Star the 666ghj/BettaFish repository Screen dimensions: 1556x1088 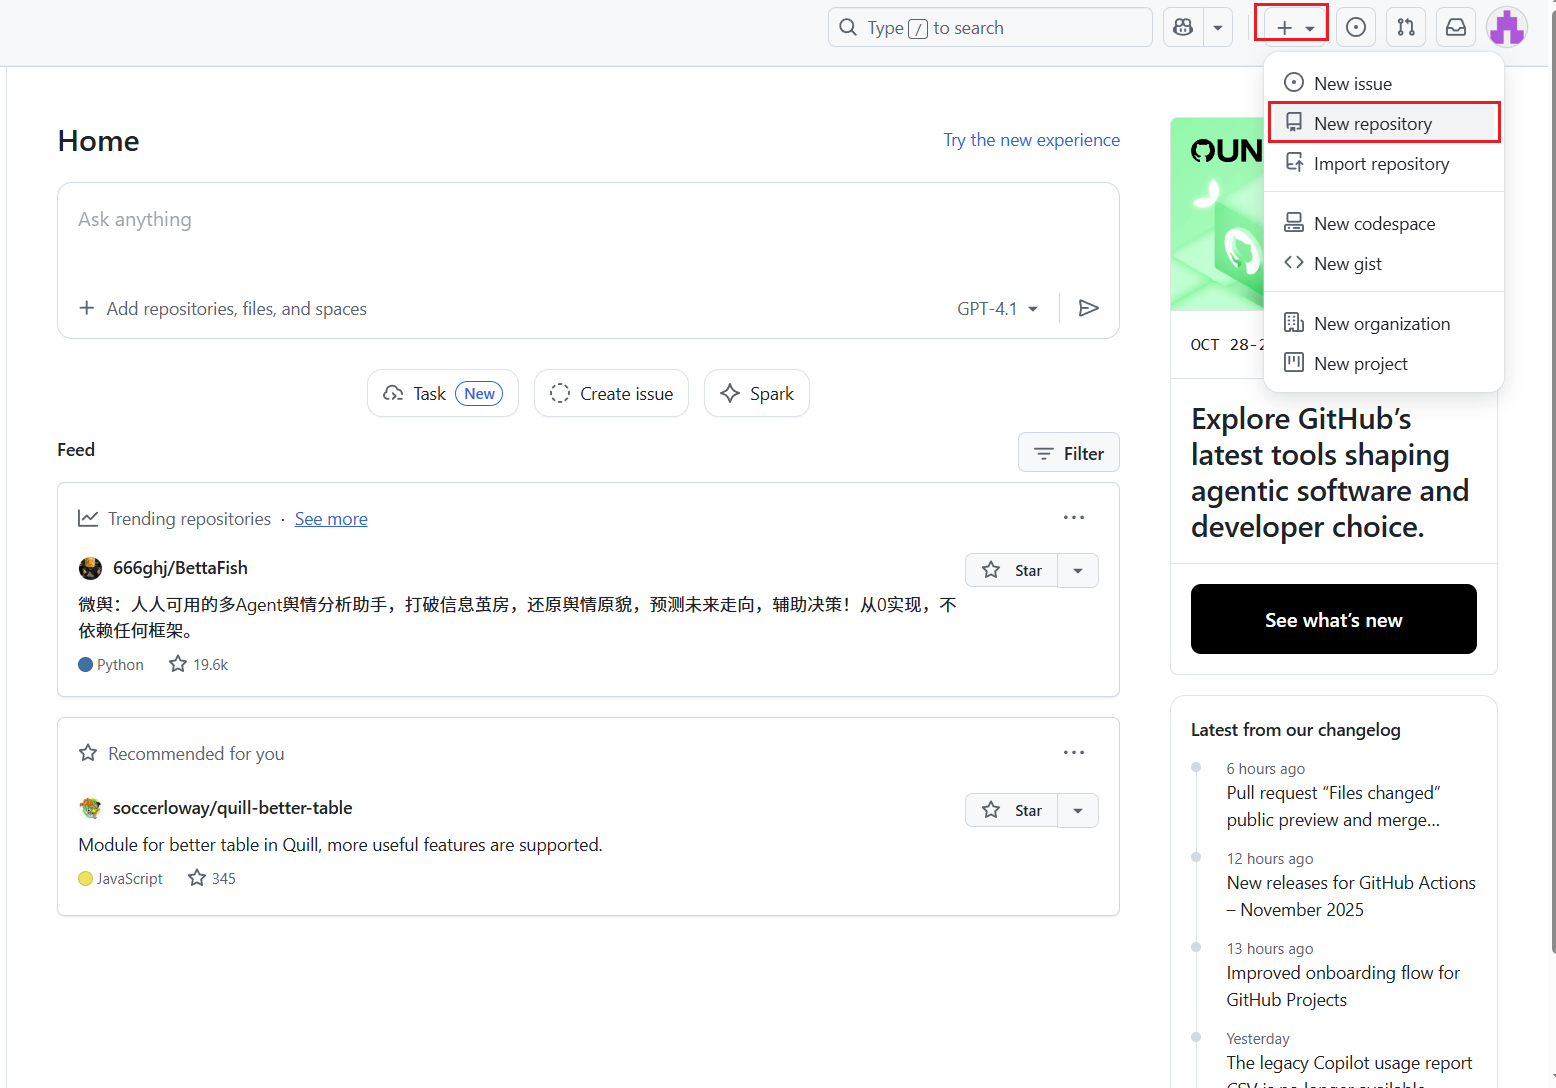click(x=1011, y=570)
